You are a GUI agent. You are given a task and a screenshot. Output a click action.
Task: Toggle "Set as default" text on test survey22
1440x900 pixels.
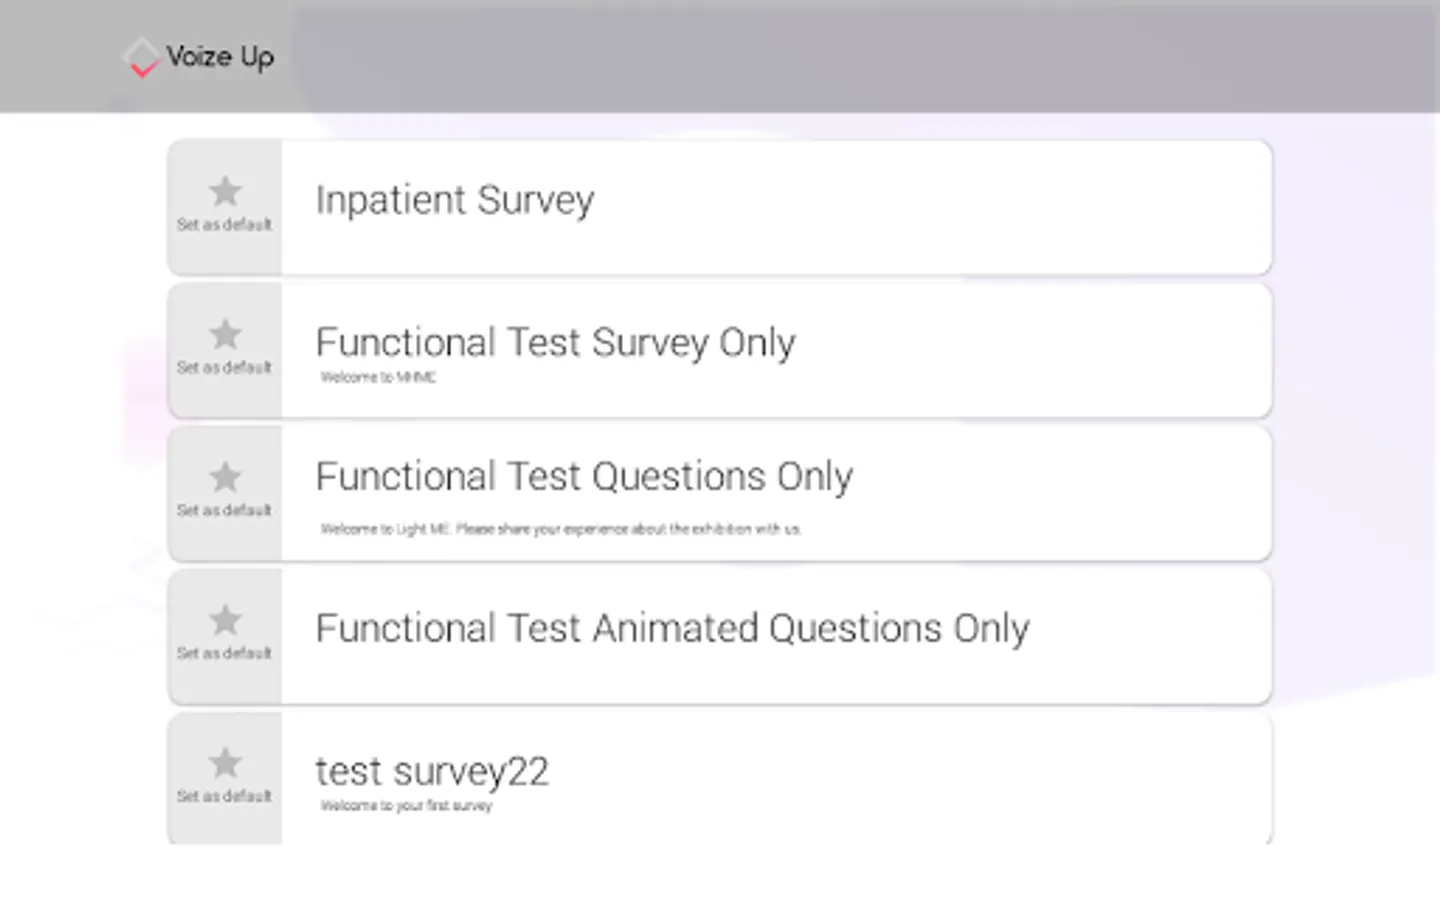click(x=224, y=797)
